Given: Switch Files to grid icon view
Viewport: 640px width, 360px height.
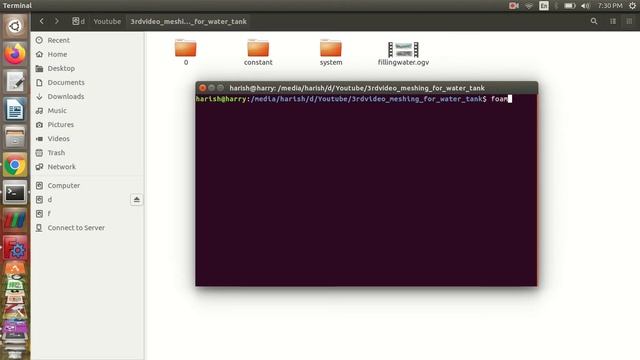Looking at the screenshot, I should click(x=629, y=21).
